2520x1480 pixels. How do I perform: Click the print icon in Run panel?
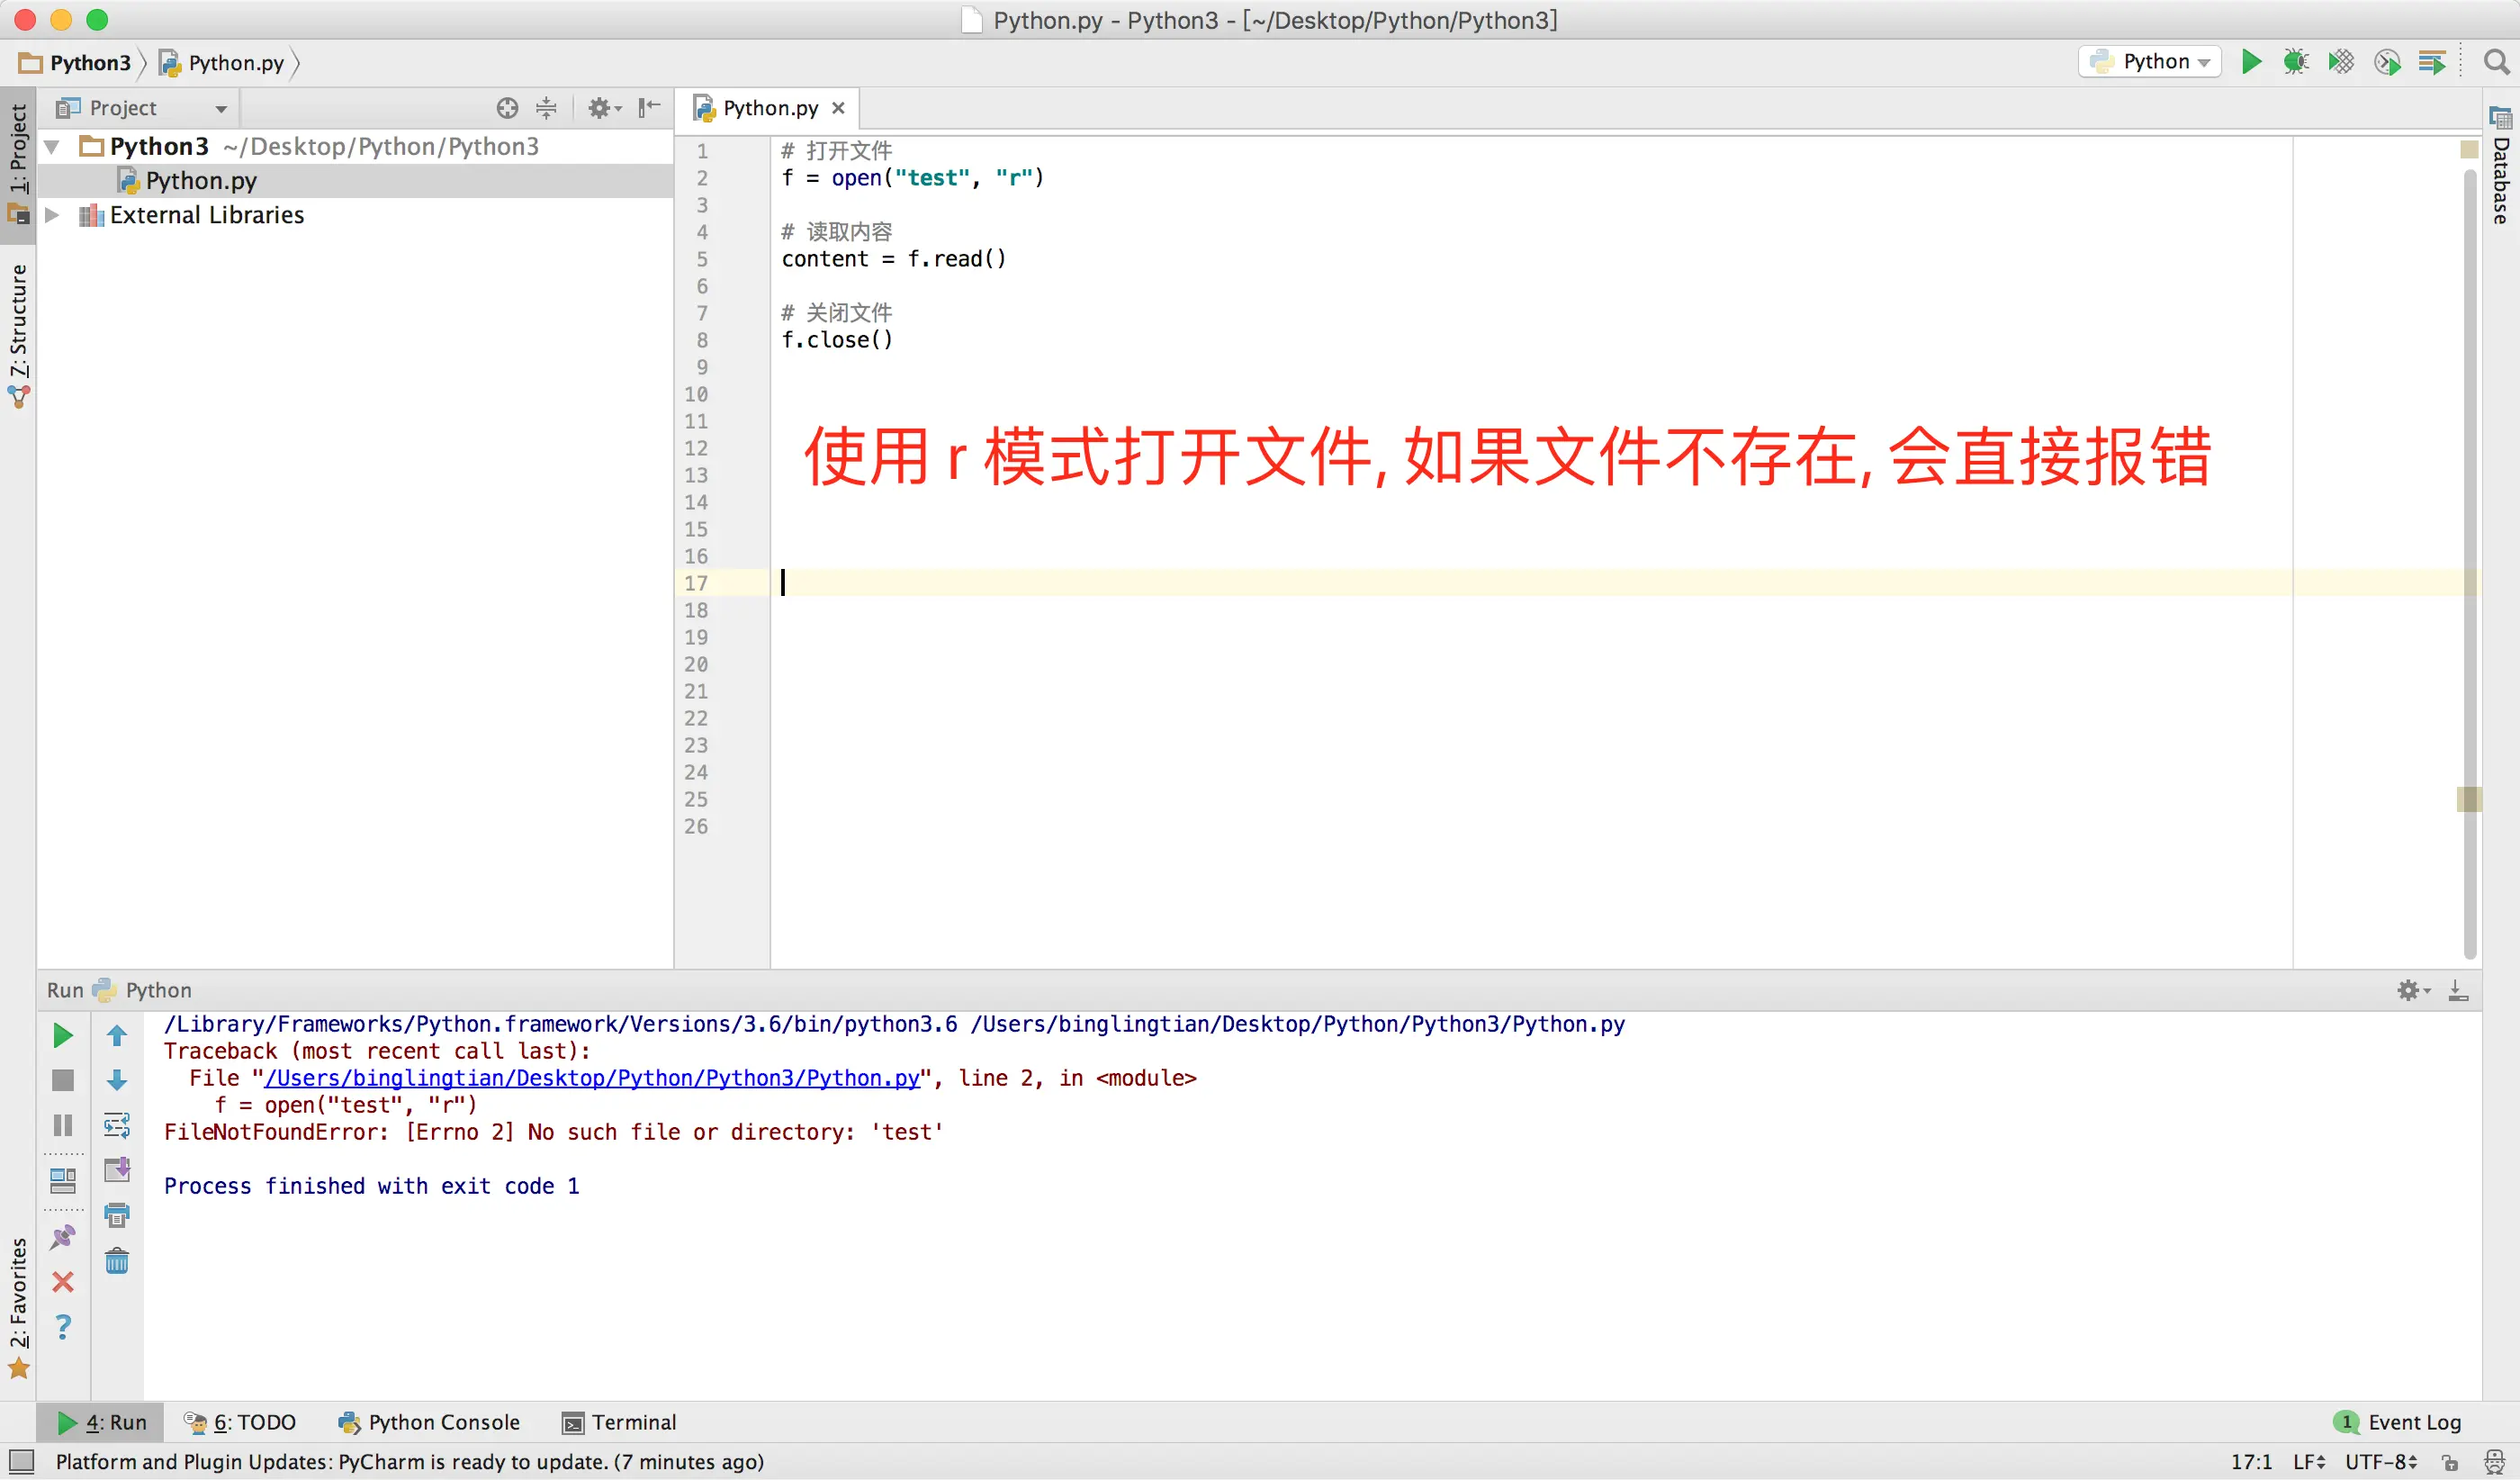117,1215
